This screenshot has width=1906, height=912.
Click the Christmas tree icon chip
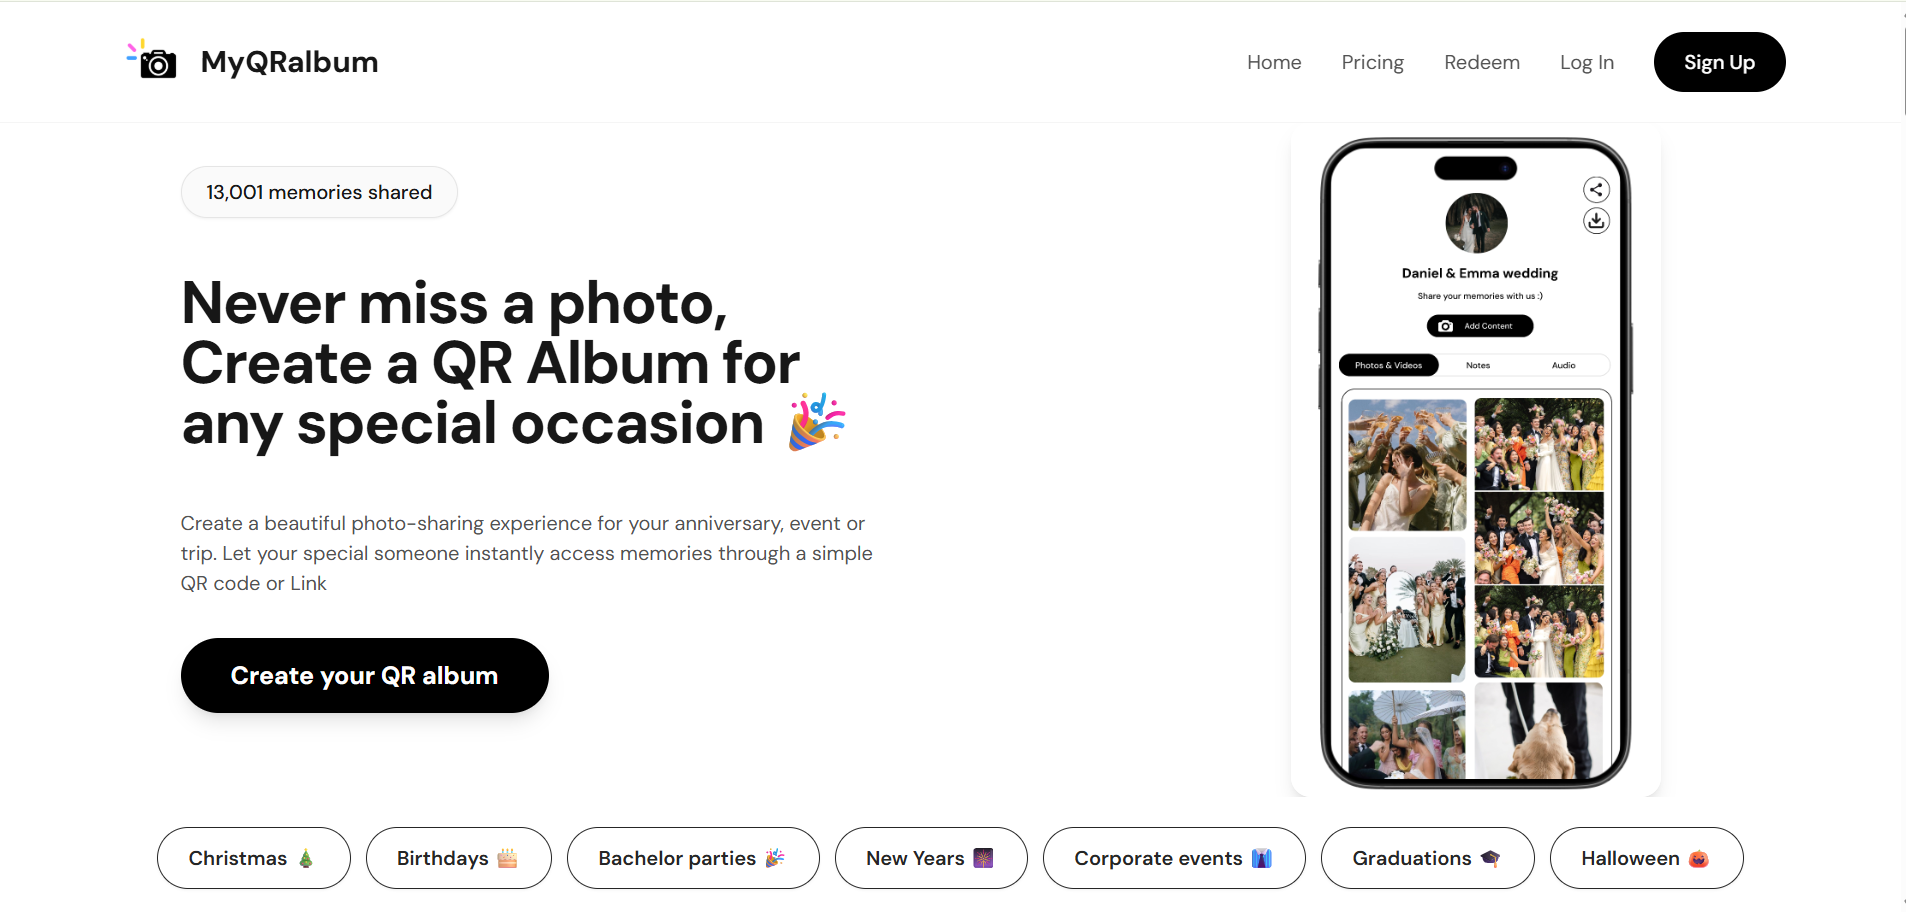[x=306, y=858]
